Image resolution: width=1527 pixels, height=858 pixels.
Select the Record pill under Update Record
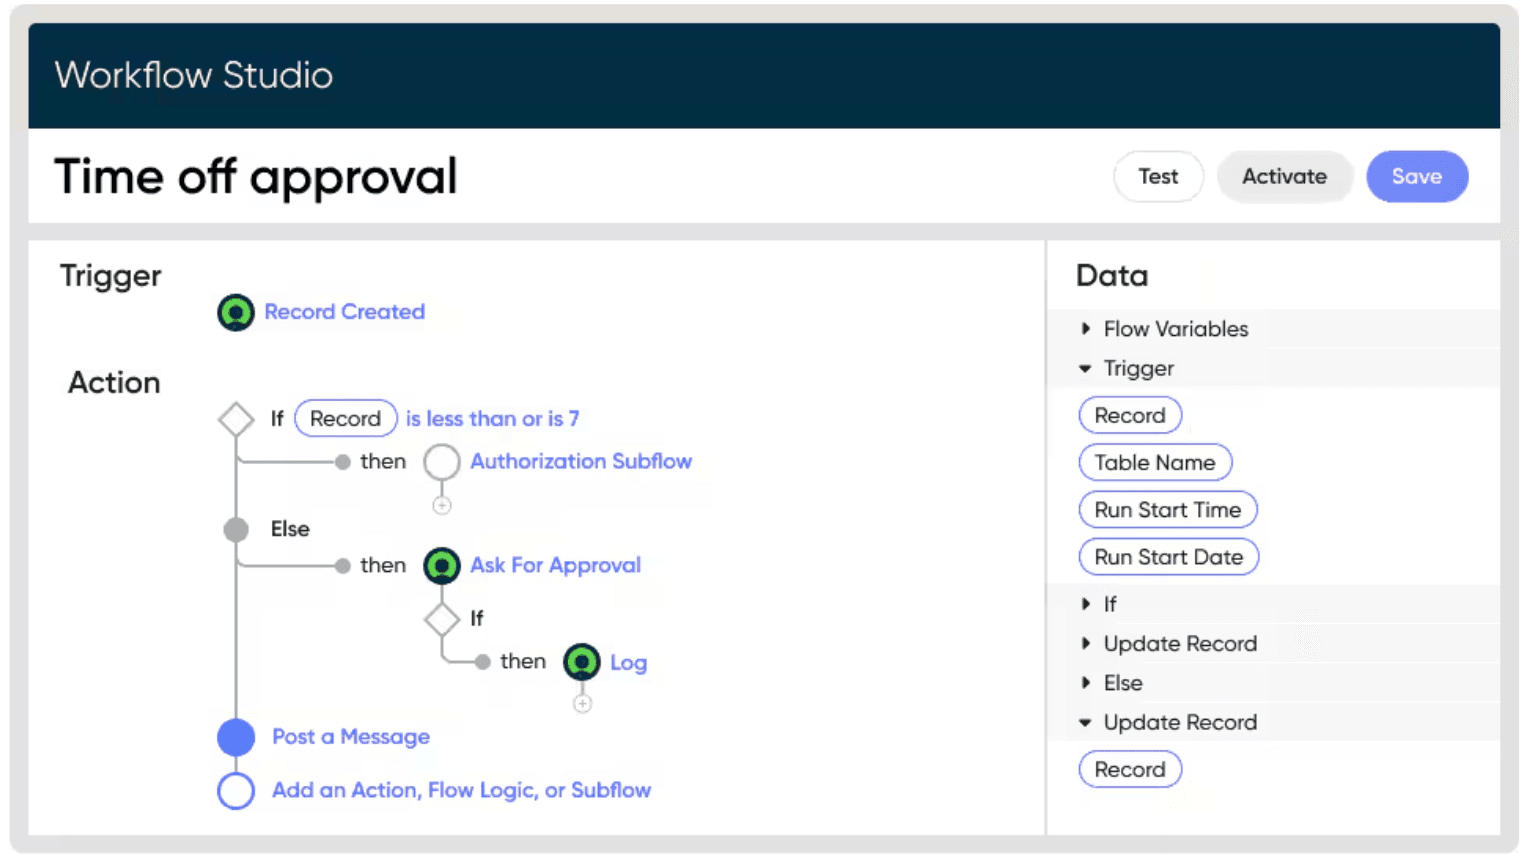point(1130,770)
